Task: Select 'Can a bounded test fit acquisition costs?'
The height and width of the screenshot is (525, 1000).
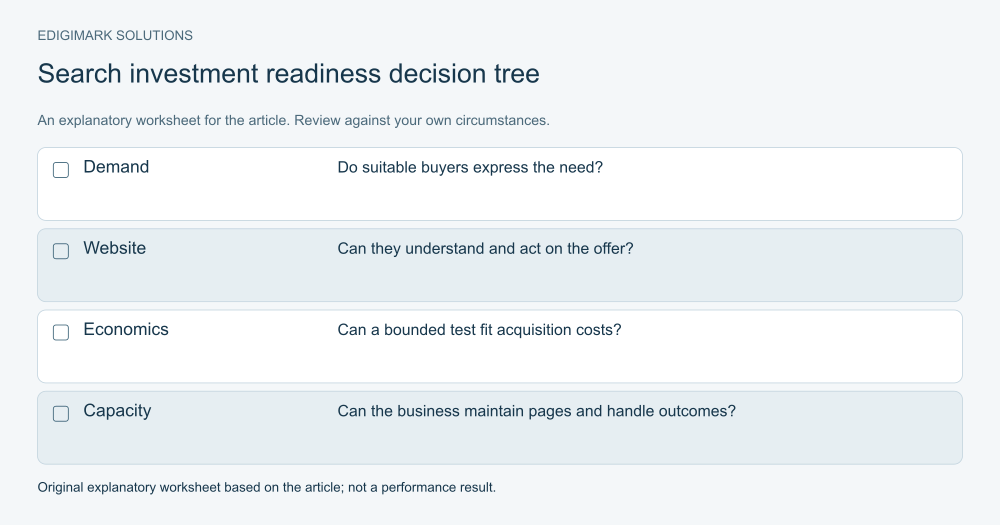Action: click(479, 330)
